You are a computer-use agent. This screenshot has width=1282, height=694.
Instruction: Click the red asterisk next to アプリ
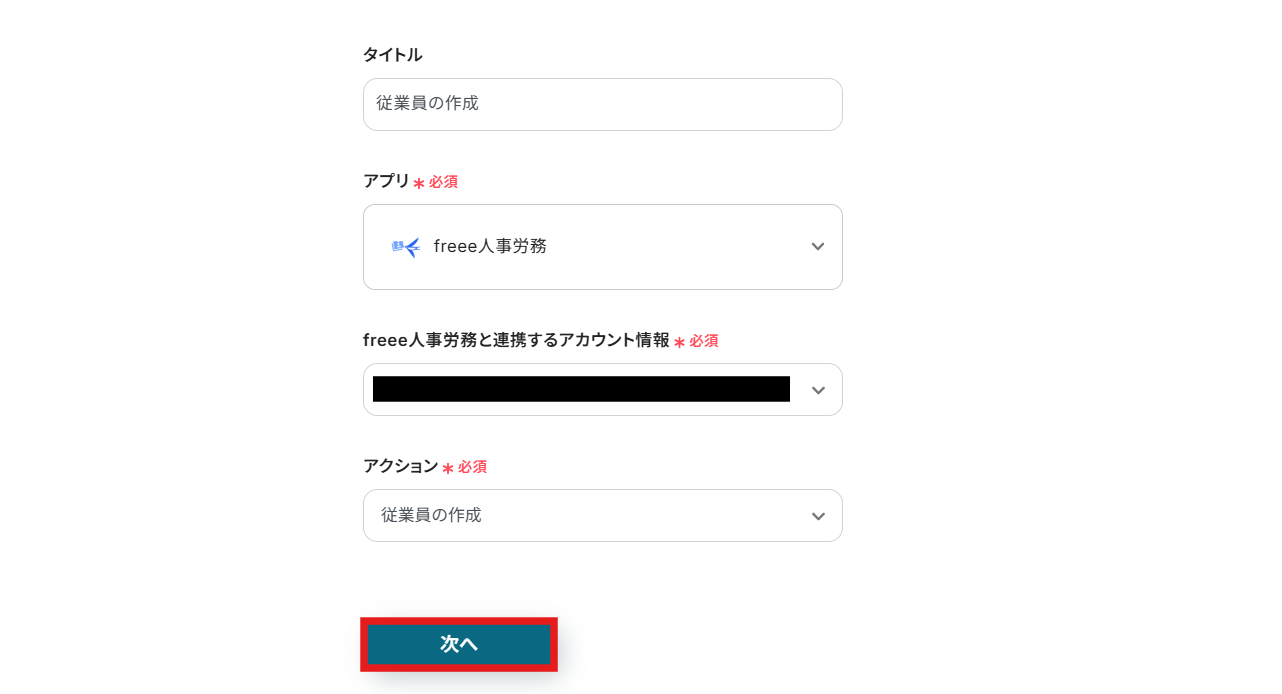pos(419,184)
